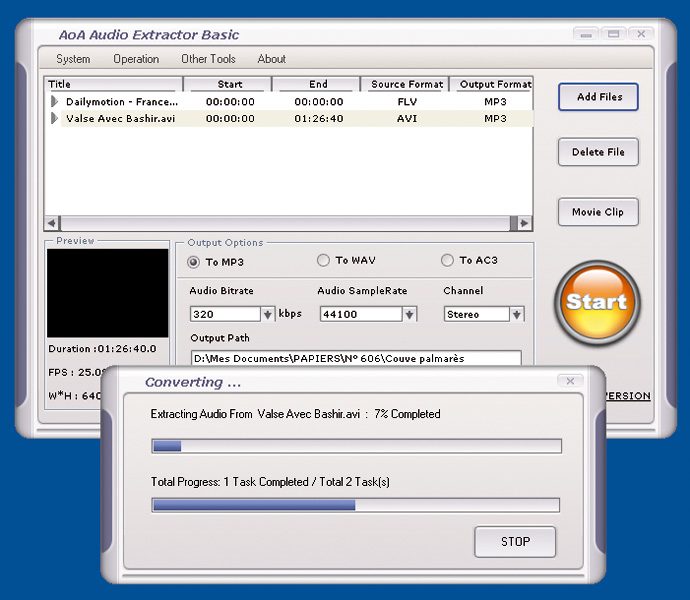Viewport: 690px width, 600px height.
Task: Click the file extraction progress bar
Action: click(x=356, y=446)
